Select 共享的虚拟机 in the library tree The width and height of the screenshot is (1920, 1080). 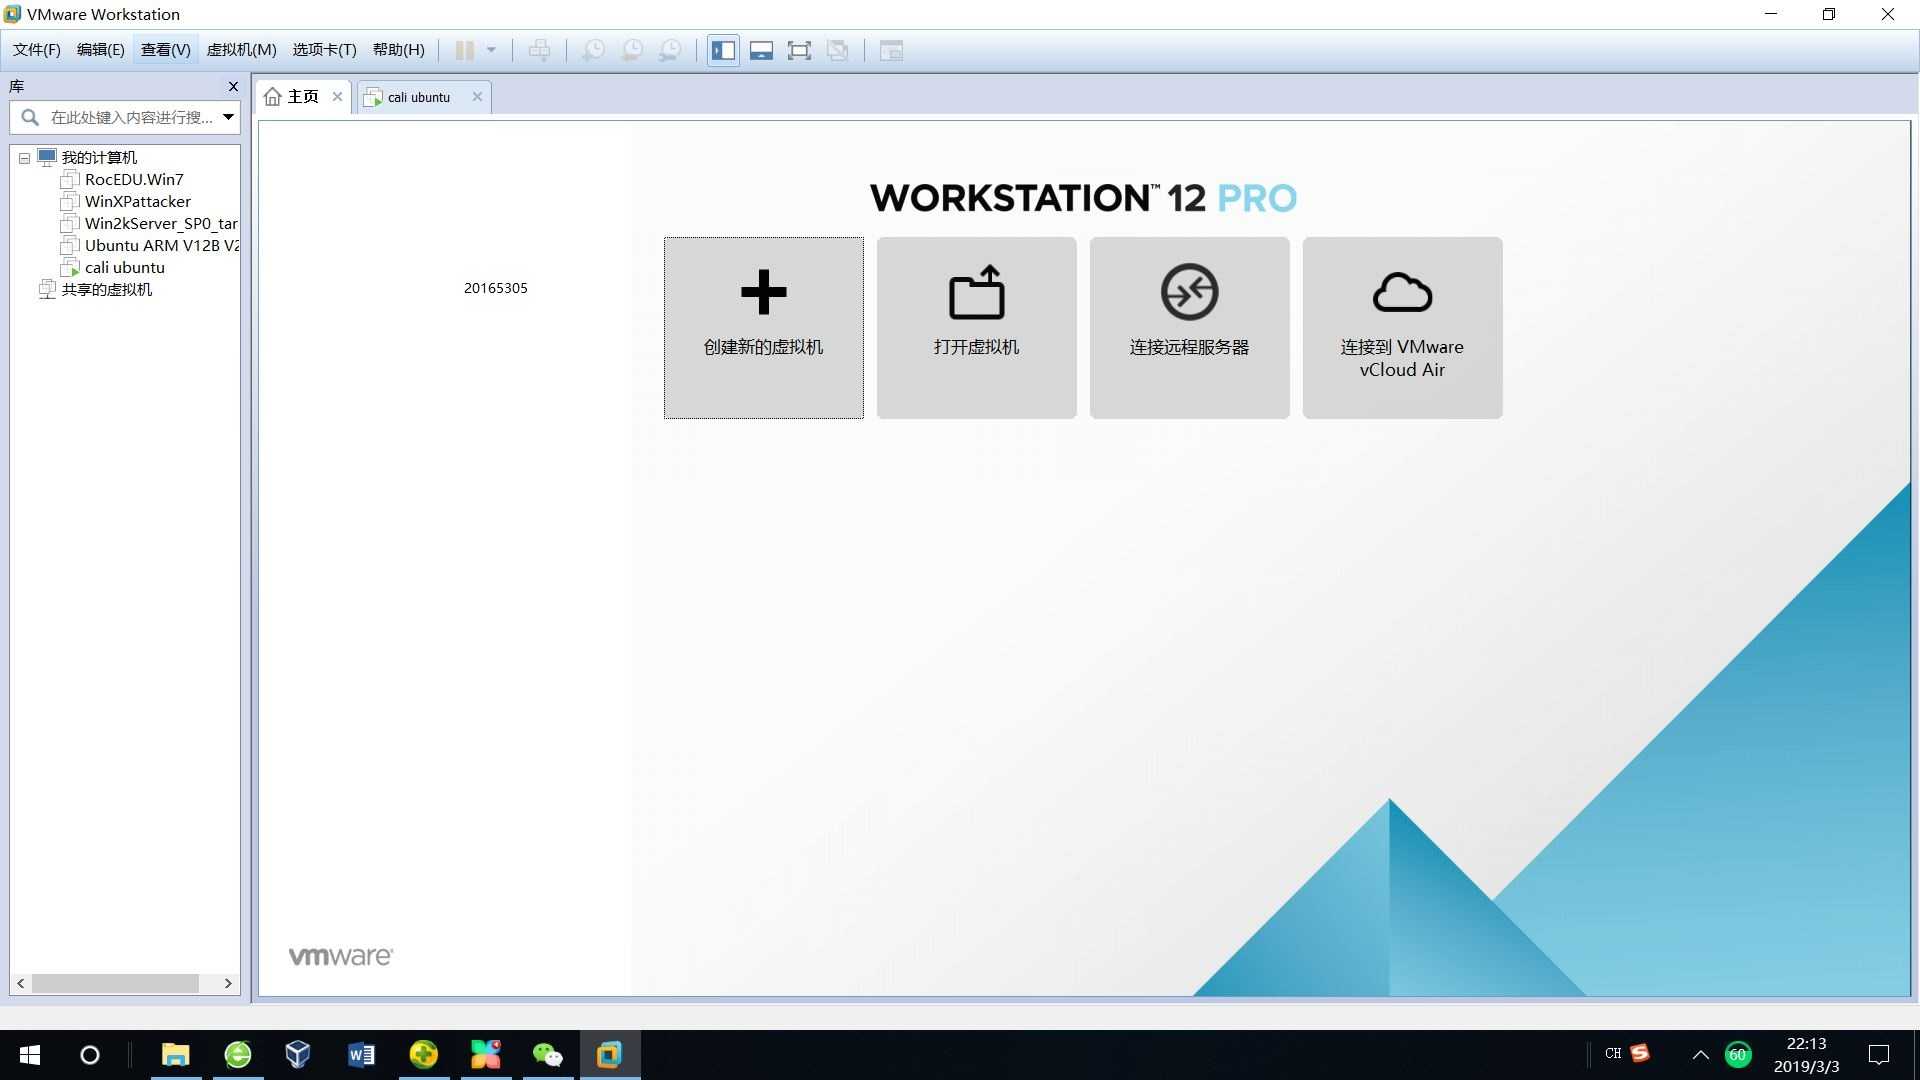pos(107,290)
